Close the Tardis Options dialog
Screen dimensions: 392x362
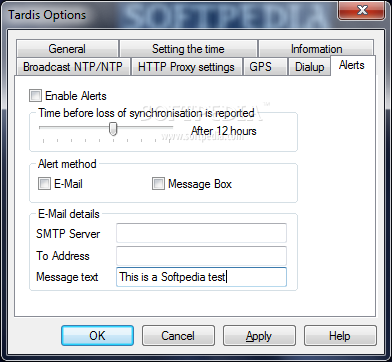pos(362,11)
